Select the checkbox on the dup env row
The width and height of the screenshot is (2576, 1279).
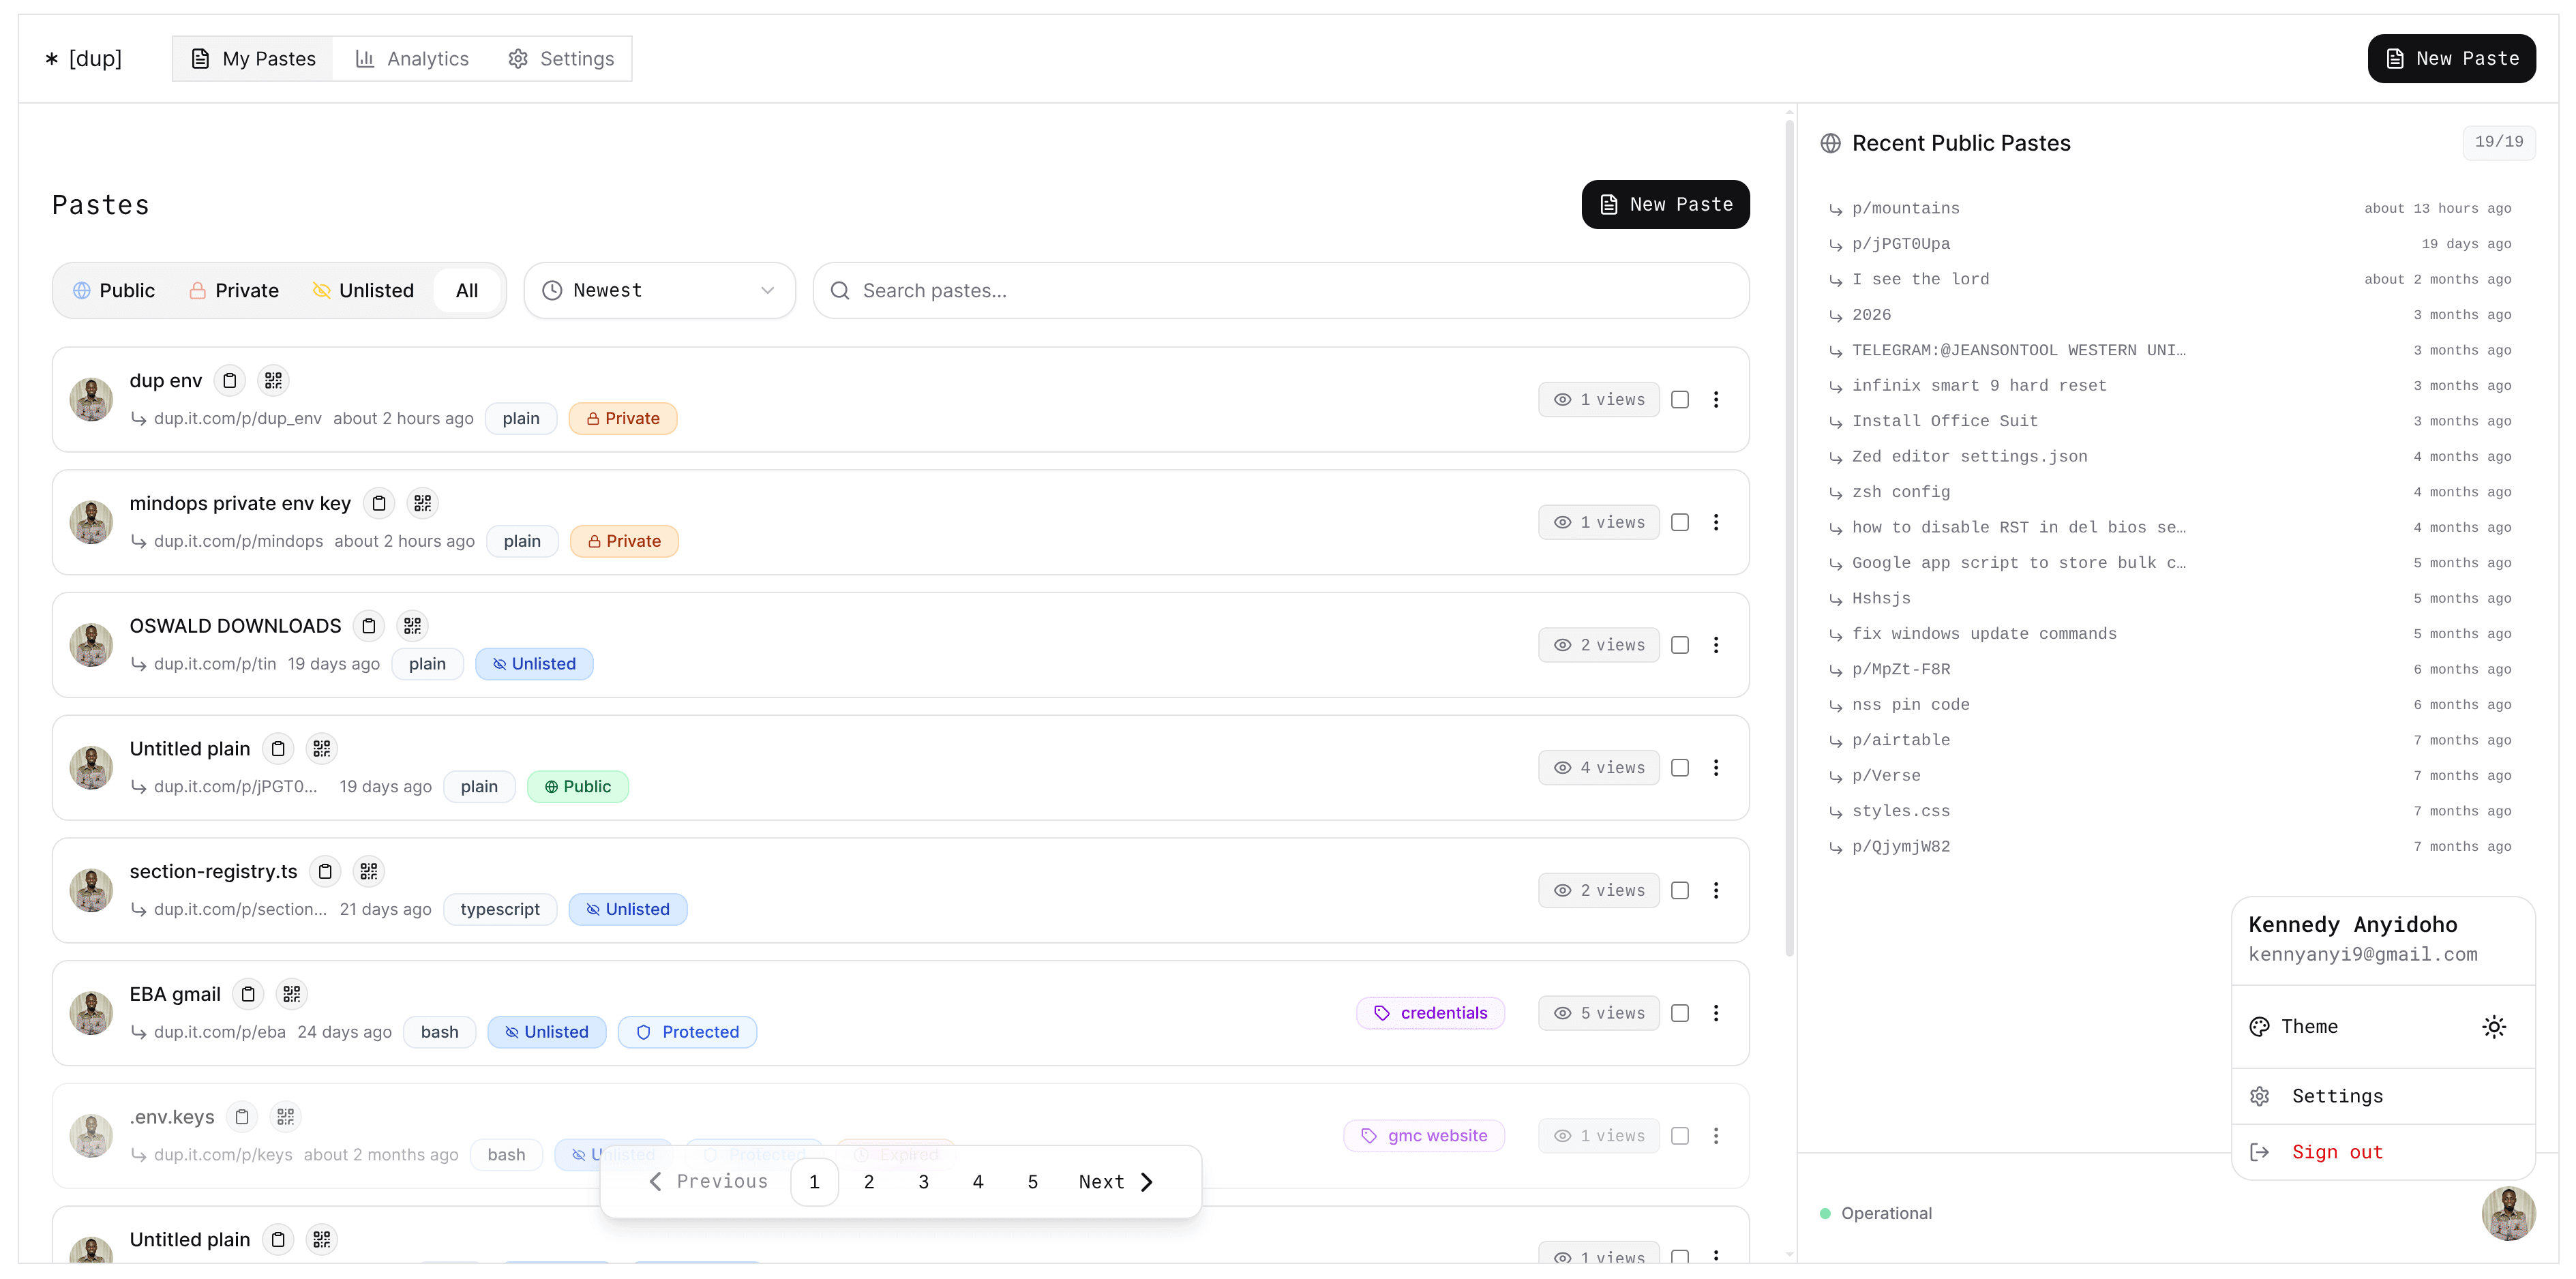1680,399
